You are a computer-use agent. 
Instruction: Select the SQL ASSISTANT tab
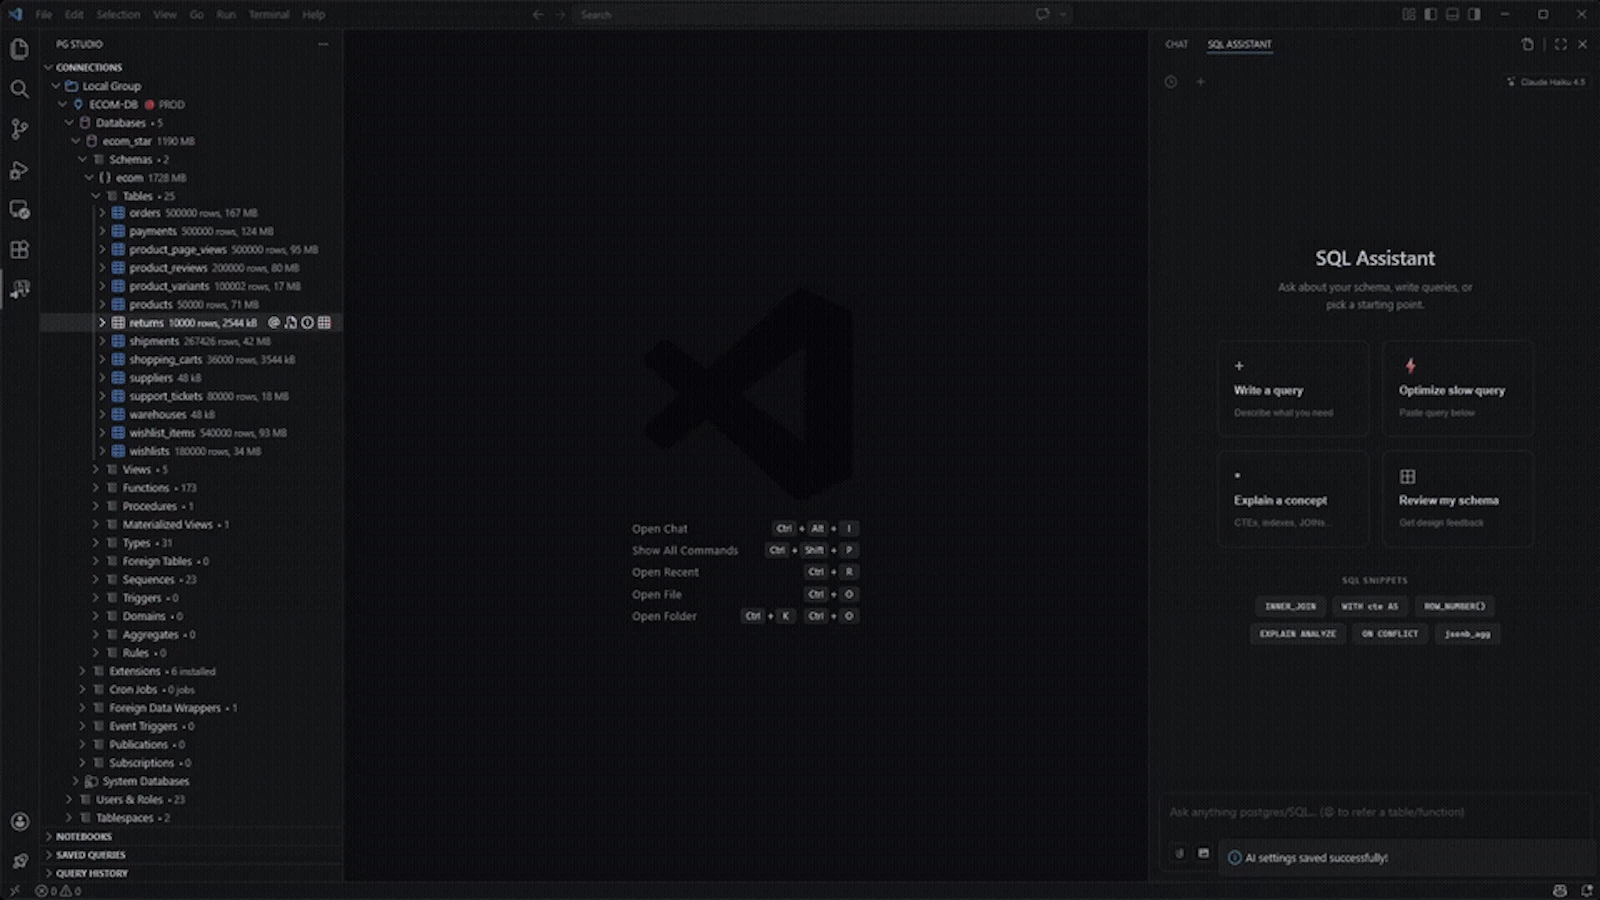pos(1239,44)
